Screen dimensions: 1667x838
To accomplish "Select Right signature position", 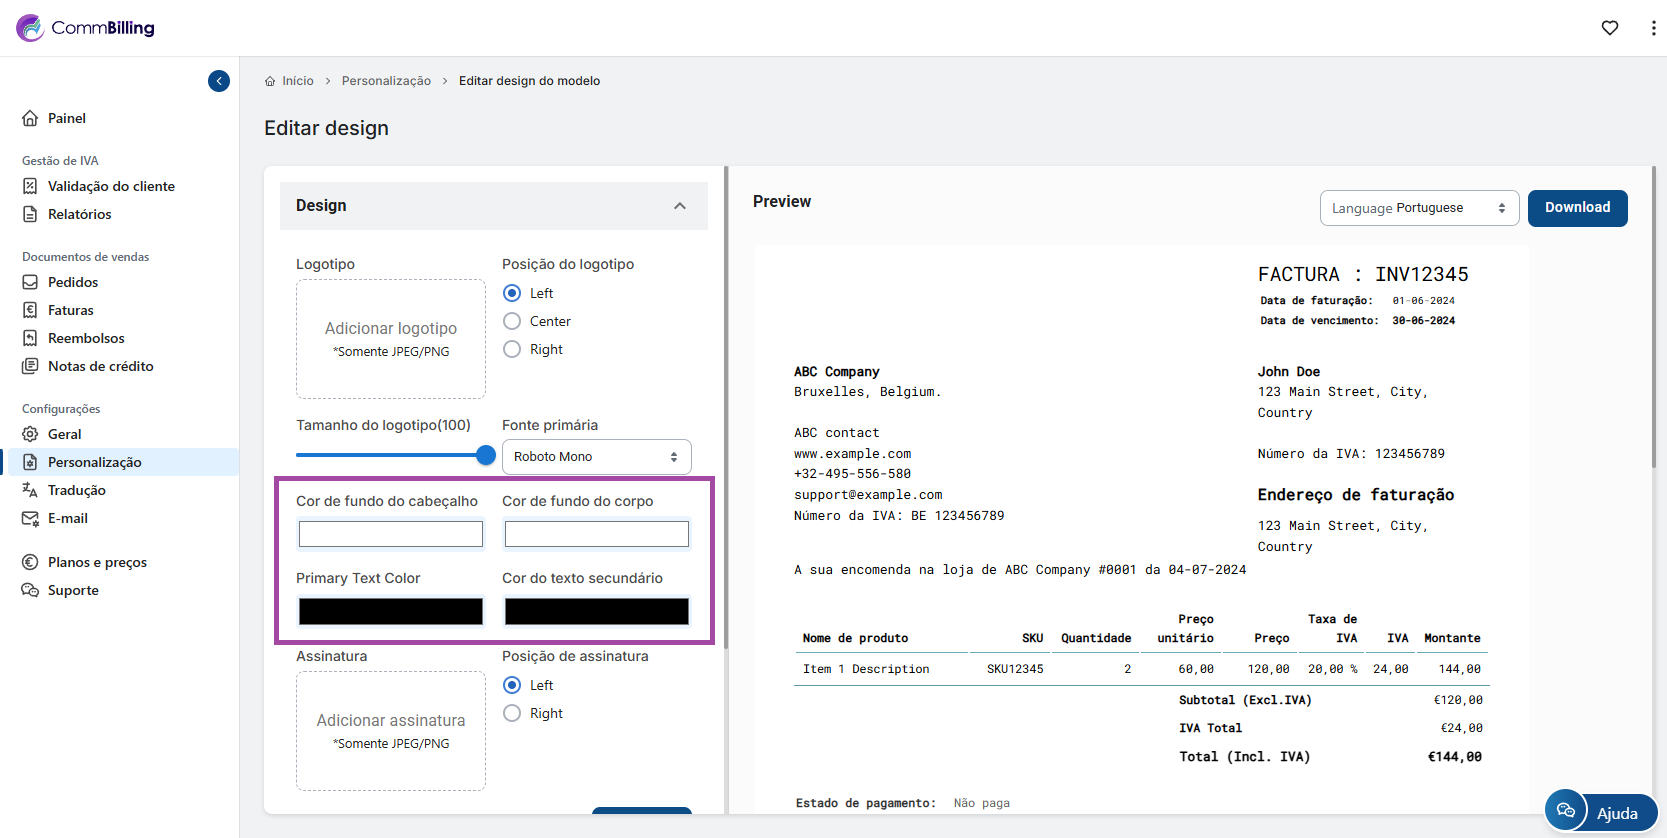I will click(512, 713).
